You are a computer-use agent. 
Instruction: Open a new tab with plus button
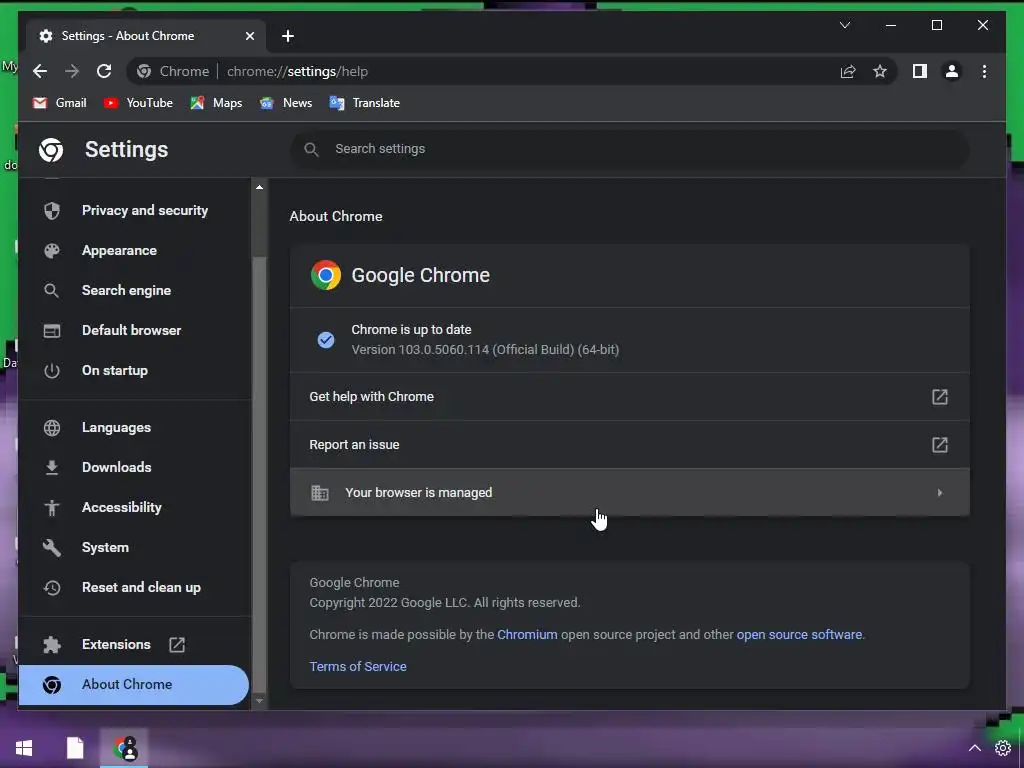[x=288, y=36]
